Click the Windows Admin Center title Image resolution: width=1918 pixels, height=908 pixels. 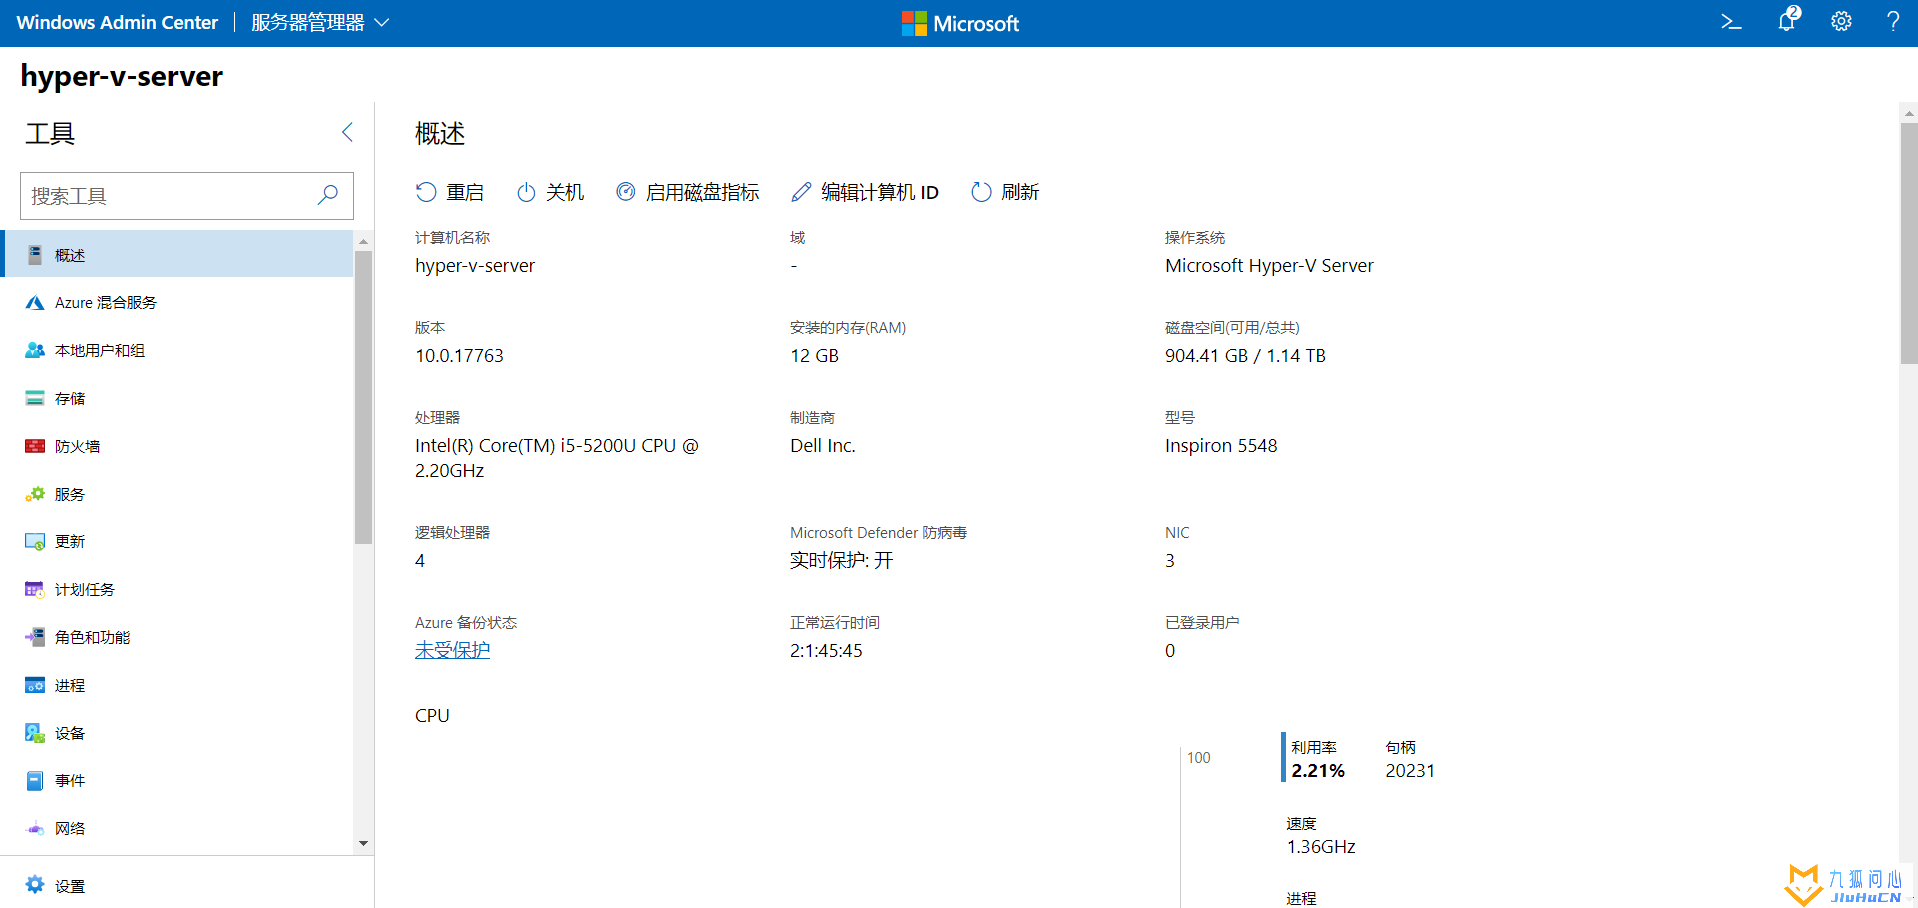click(117, 23)
